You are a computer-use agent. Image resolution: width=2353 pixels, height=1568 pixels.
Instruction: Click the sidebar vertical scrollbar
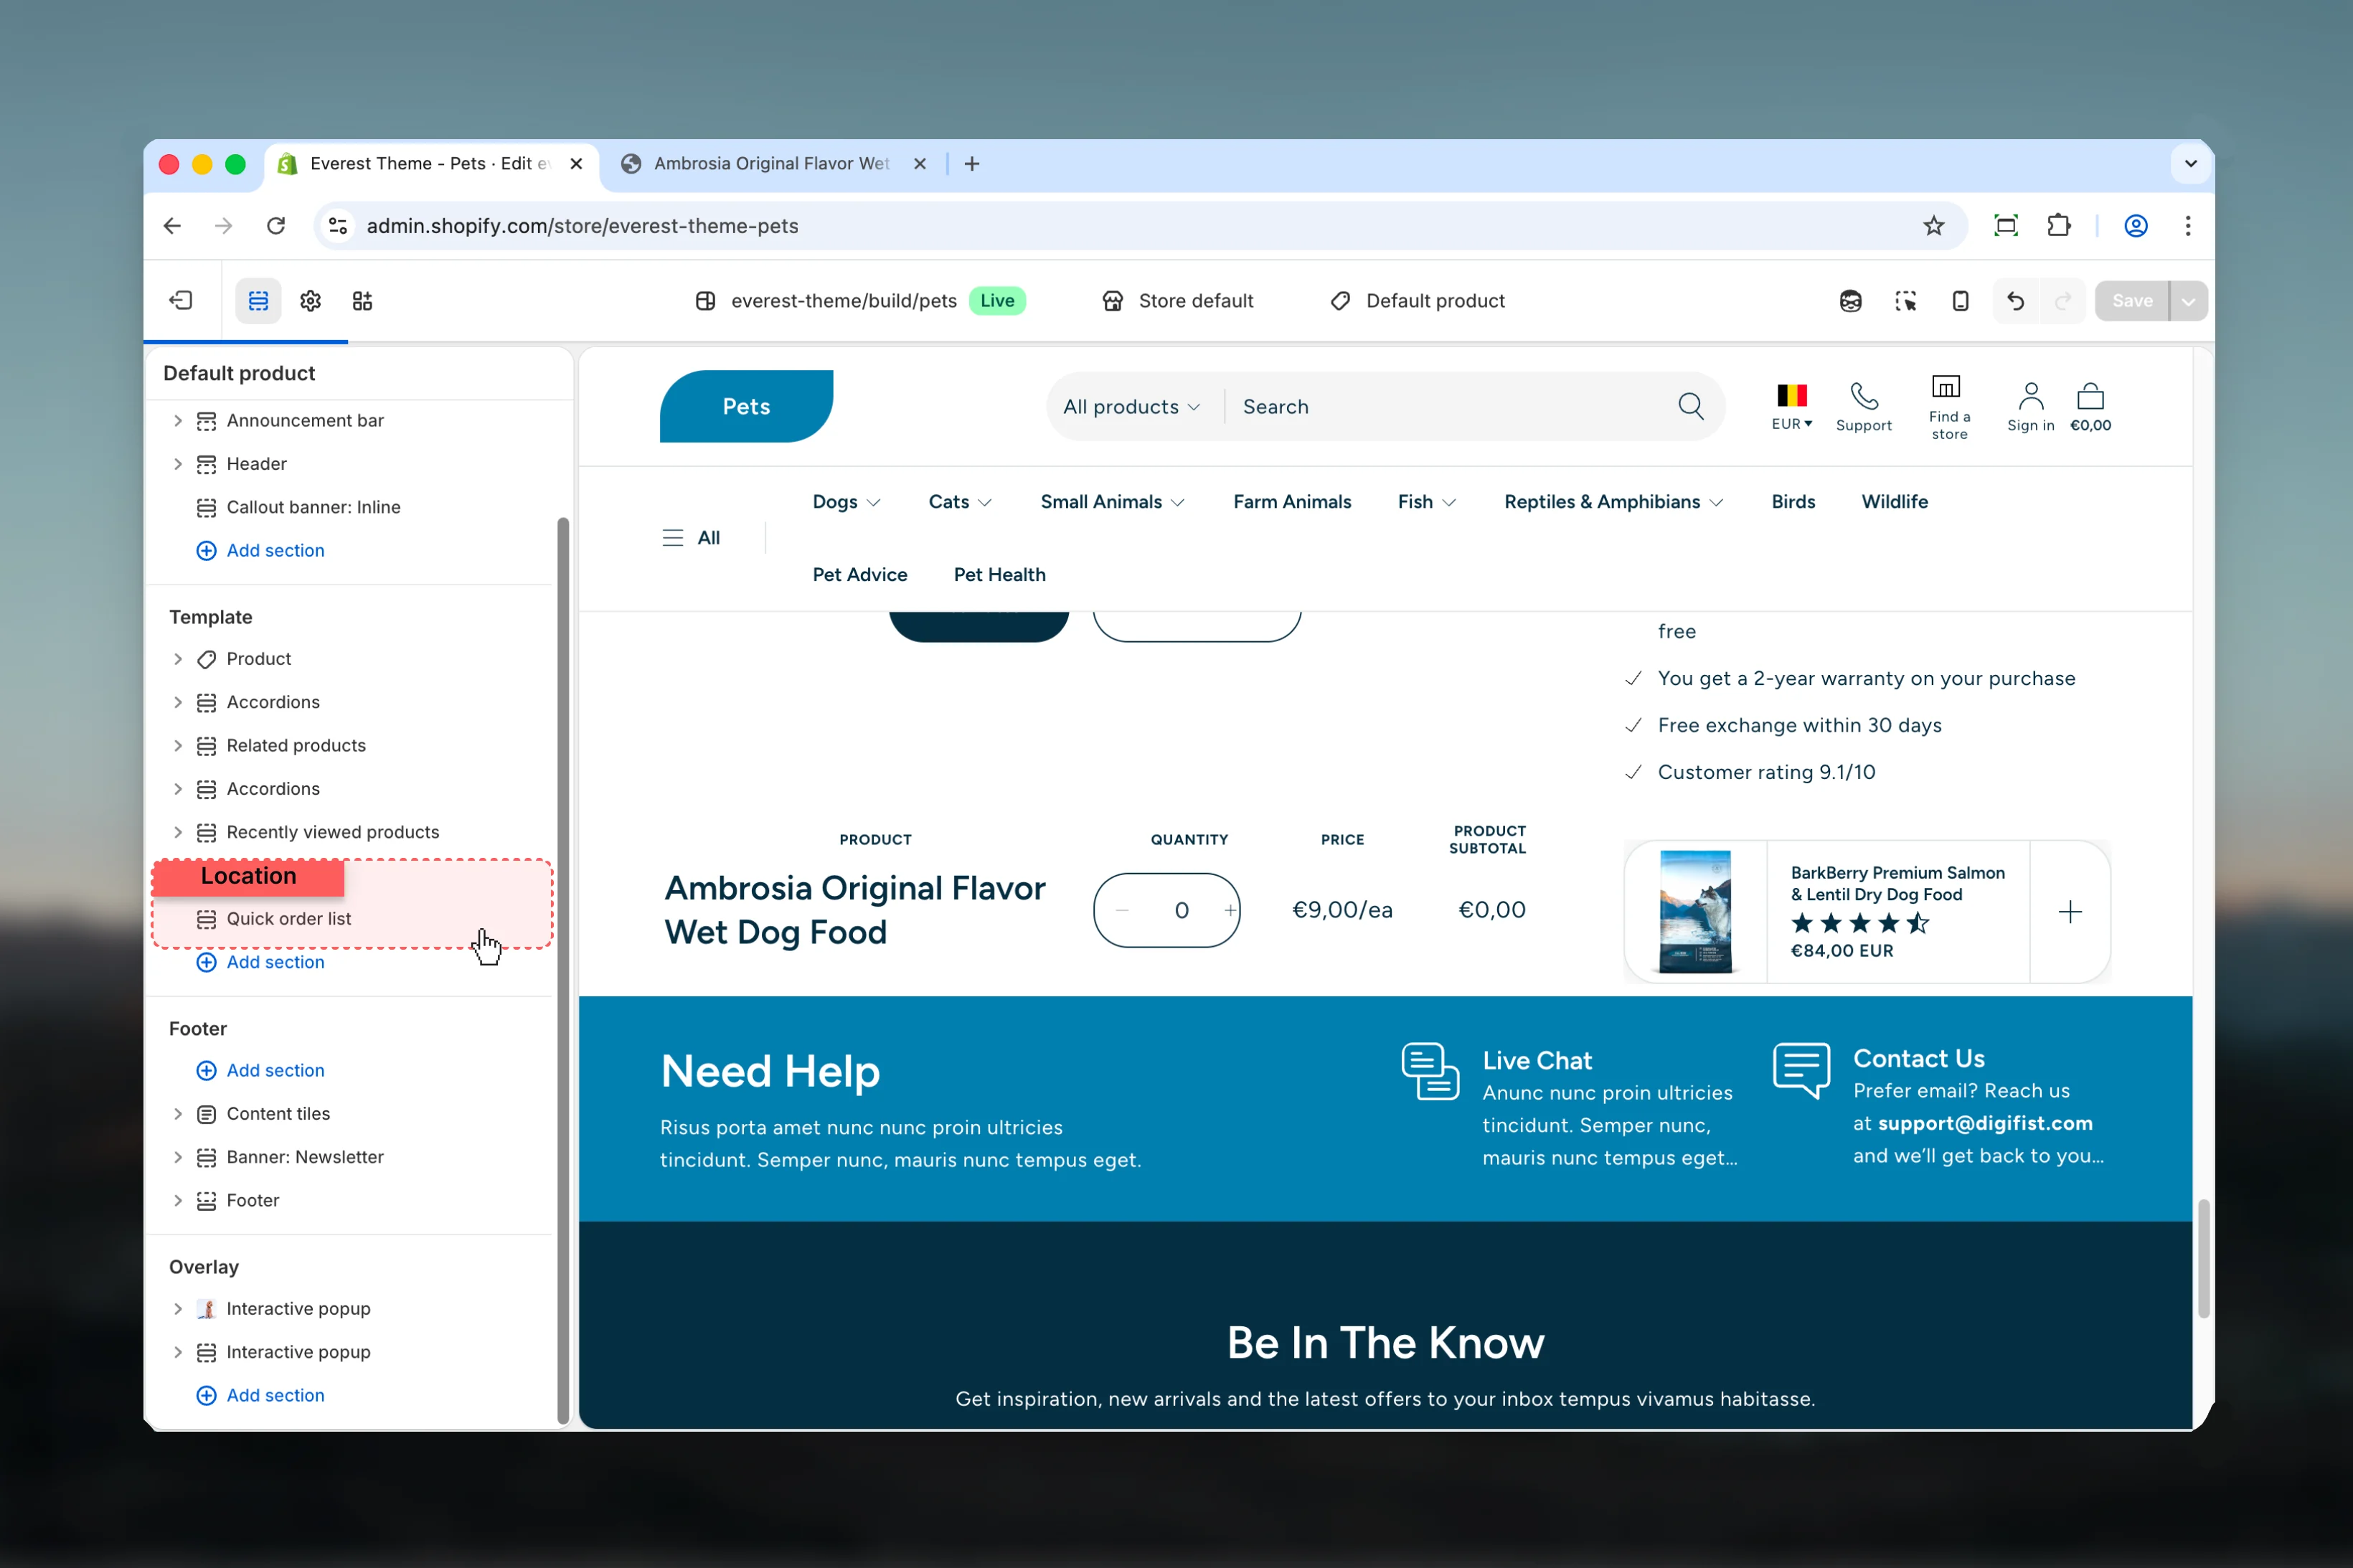click(563, 970)
